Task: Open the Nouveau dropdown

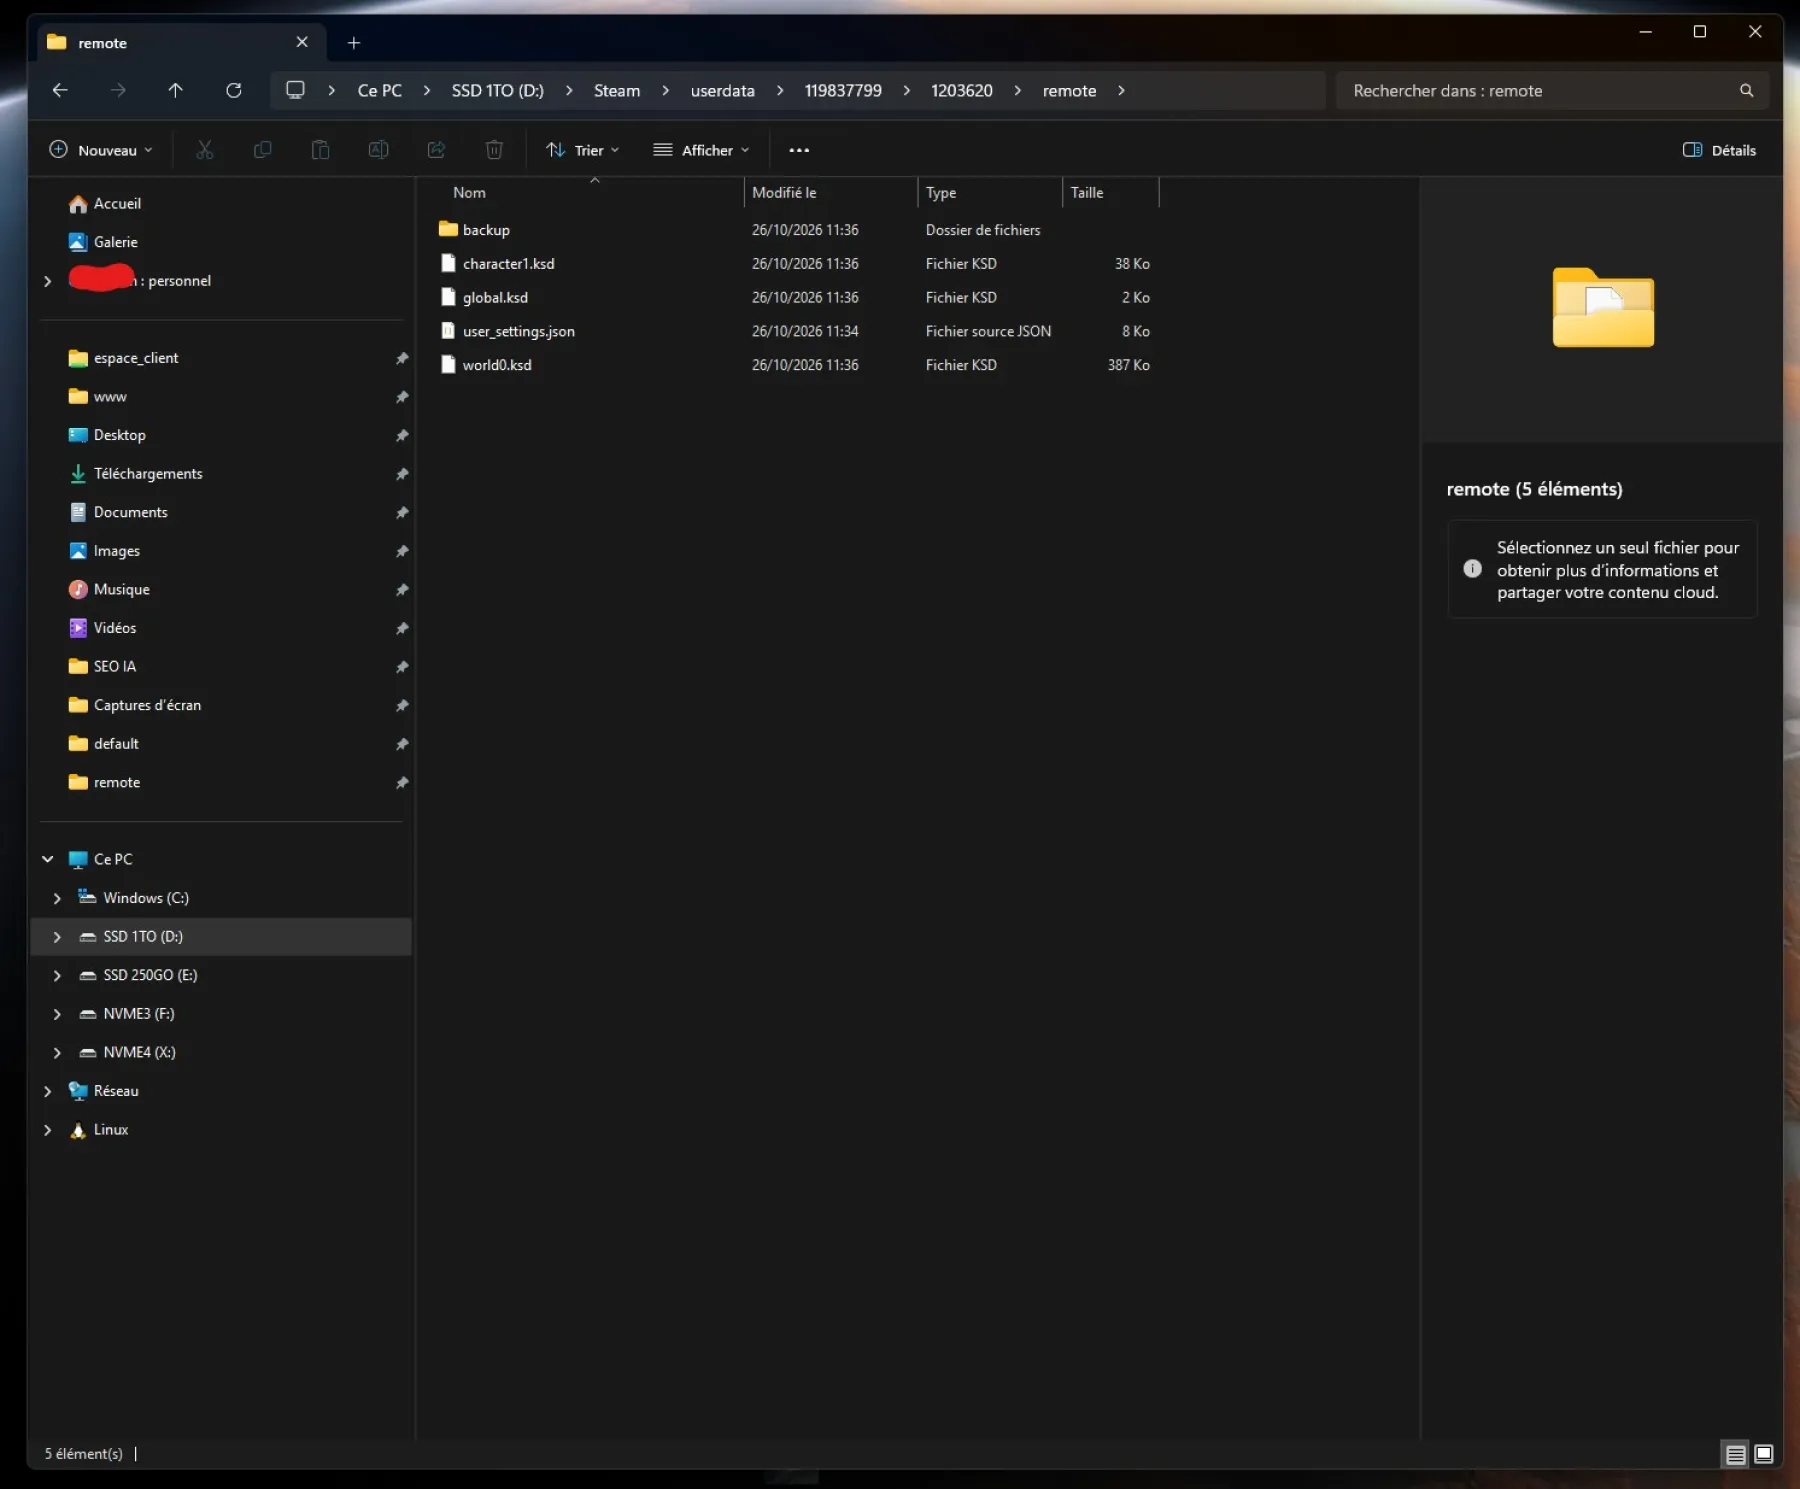Action: 101,150
